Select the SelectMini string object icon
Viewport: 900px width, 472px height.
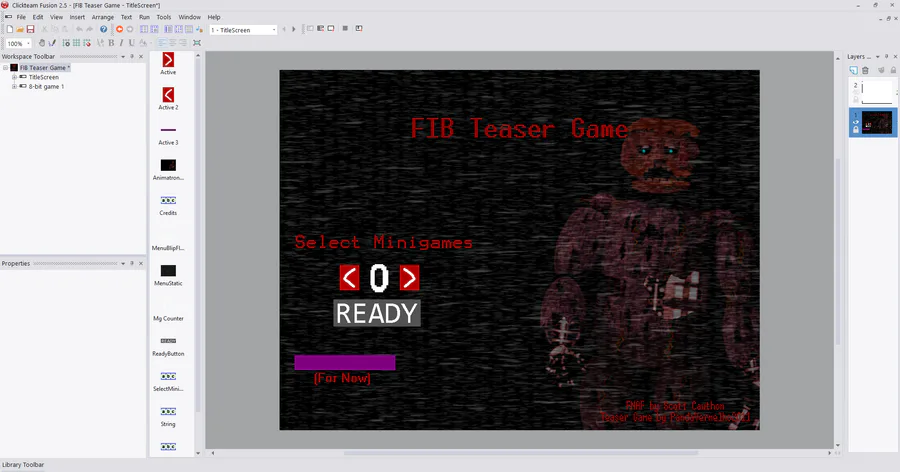point(168,376)
